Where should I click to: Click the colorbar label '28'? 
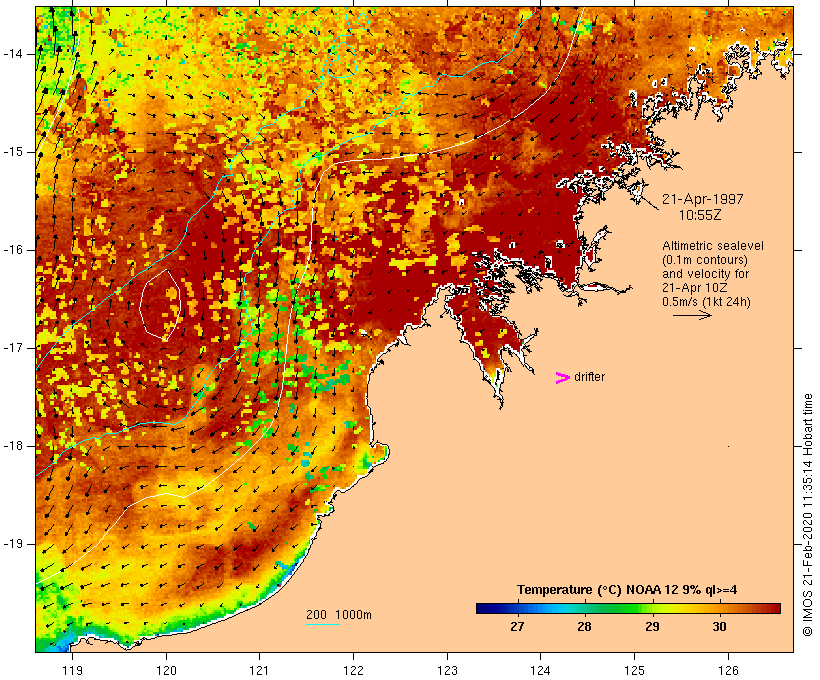pos(584,627)
